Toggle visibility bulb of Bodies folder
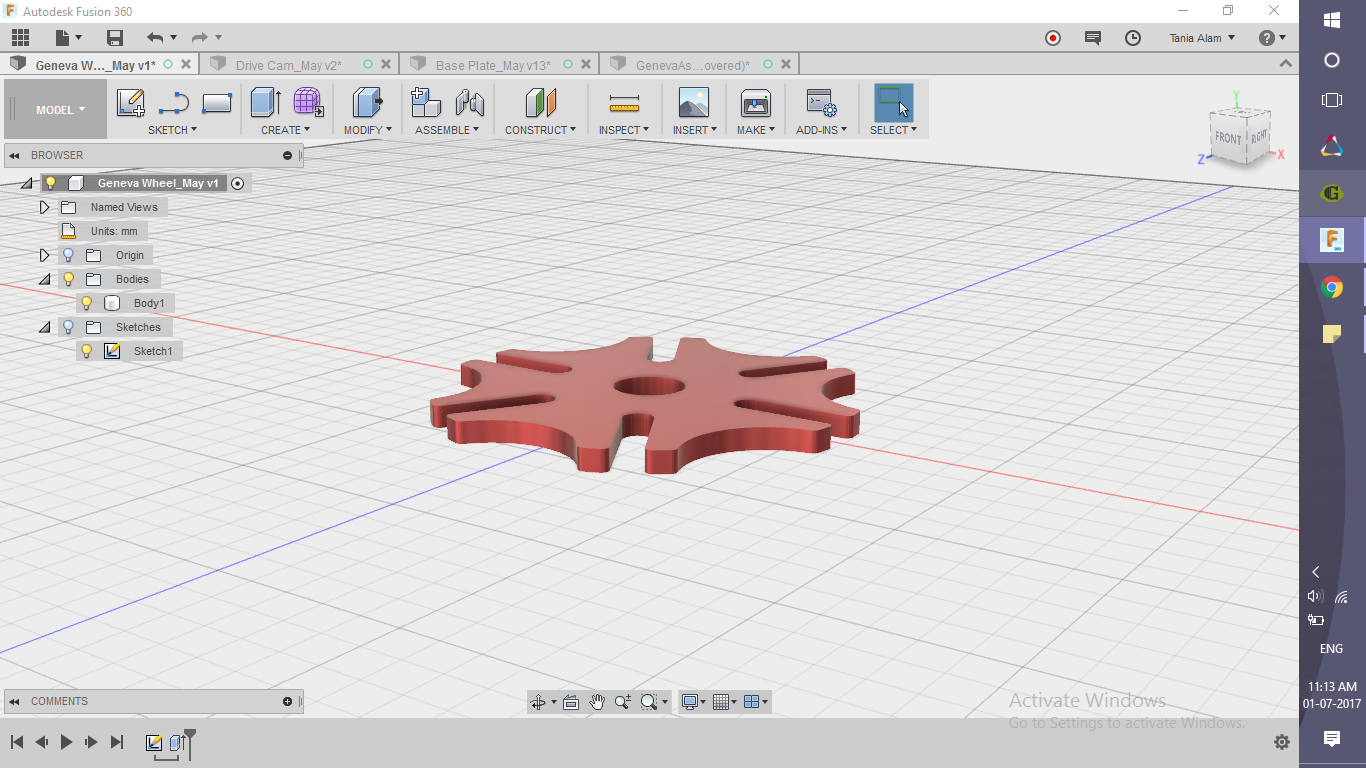This screenshot has width=1366, height=768. [68, 279]
